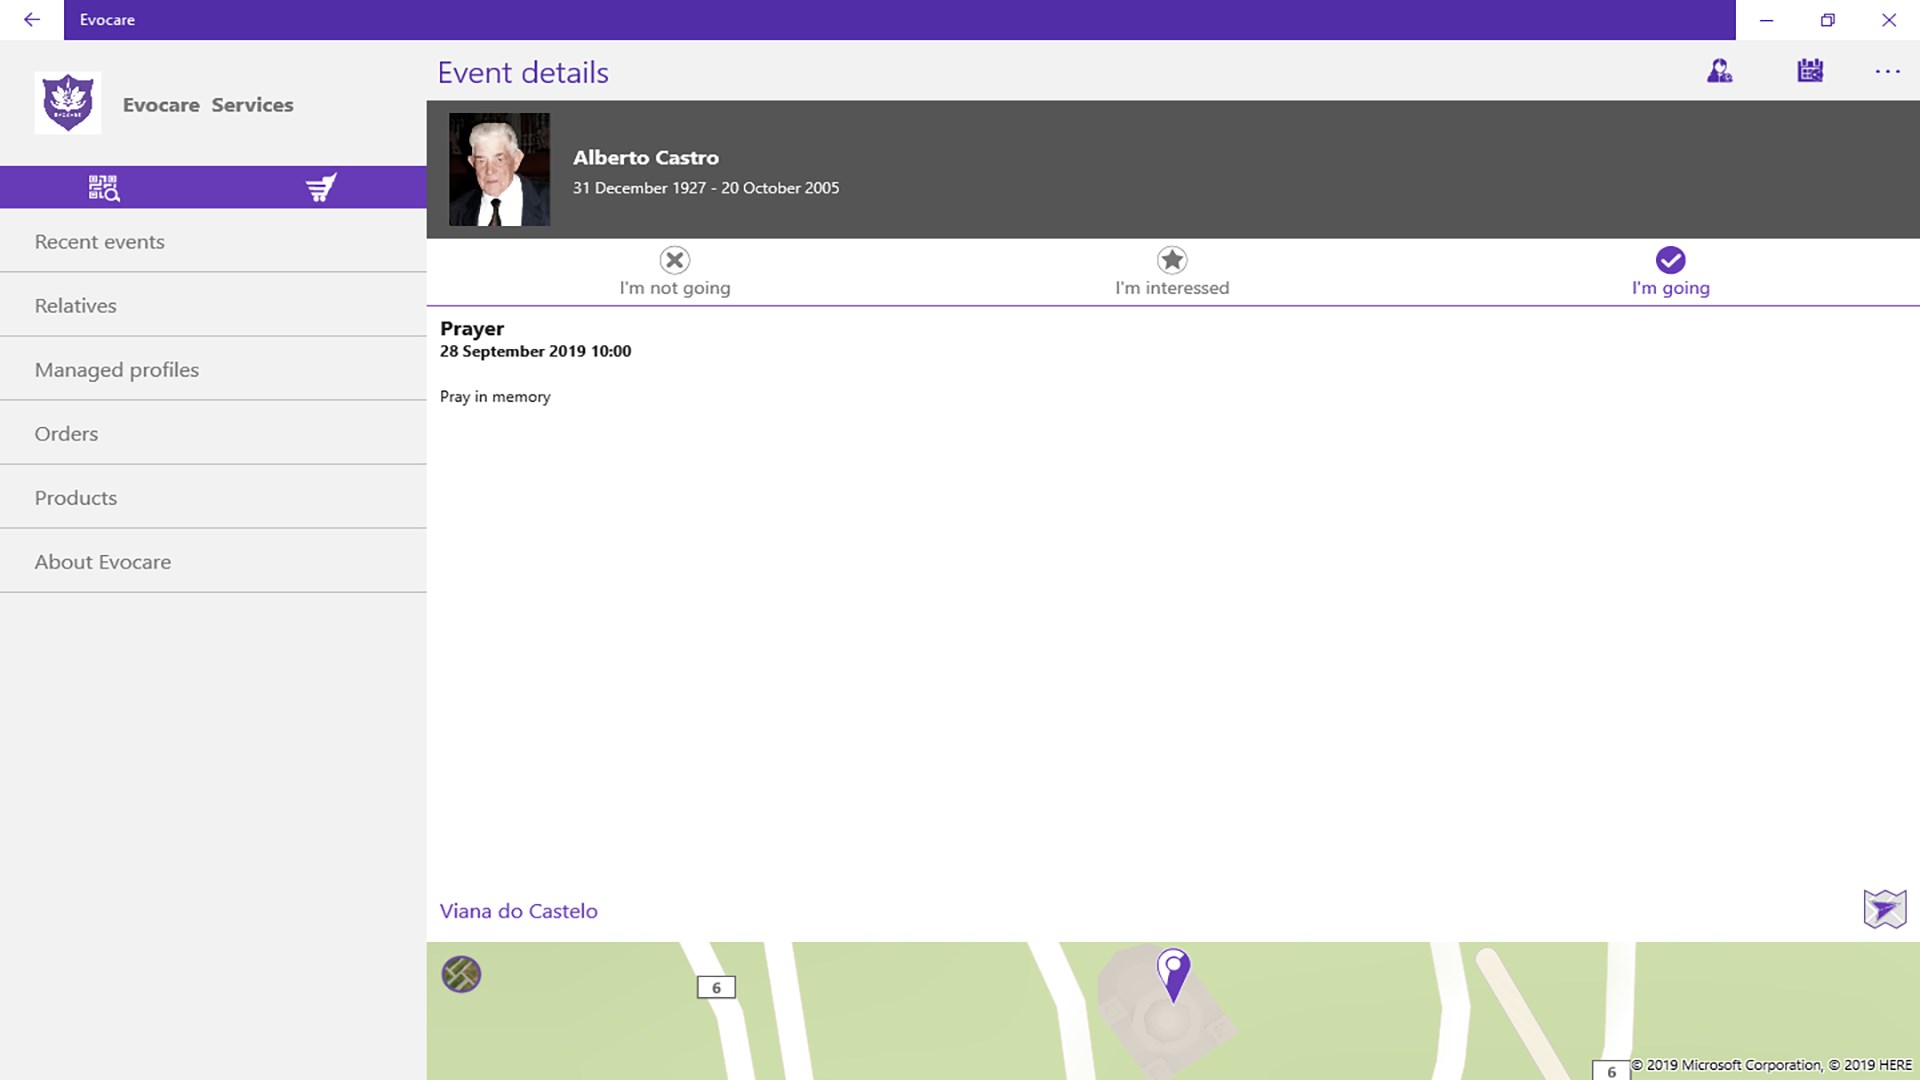Open the shopping cart icon
The height and width of the screenshot is (1080, 1920).
coord(320,188)
